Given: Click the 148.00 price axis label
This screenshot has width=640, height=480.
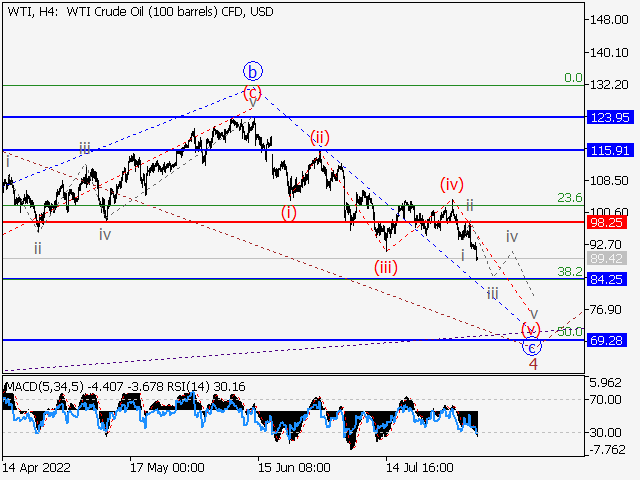Looking at the screenshot, I should coord(609,20).
